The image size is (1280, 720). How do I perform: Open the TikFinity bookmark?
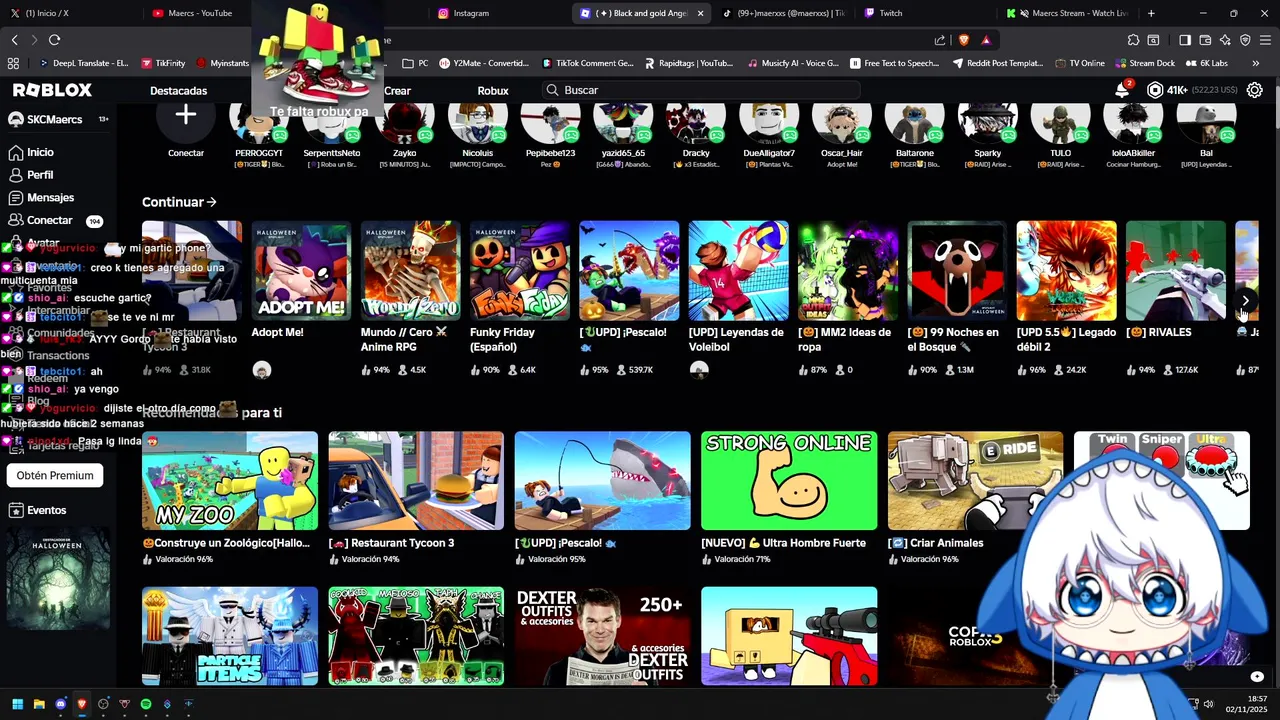(x=163, y=63)
